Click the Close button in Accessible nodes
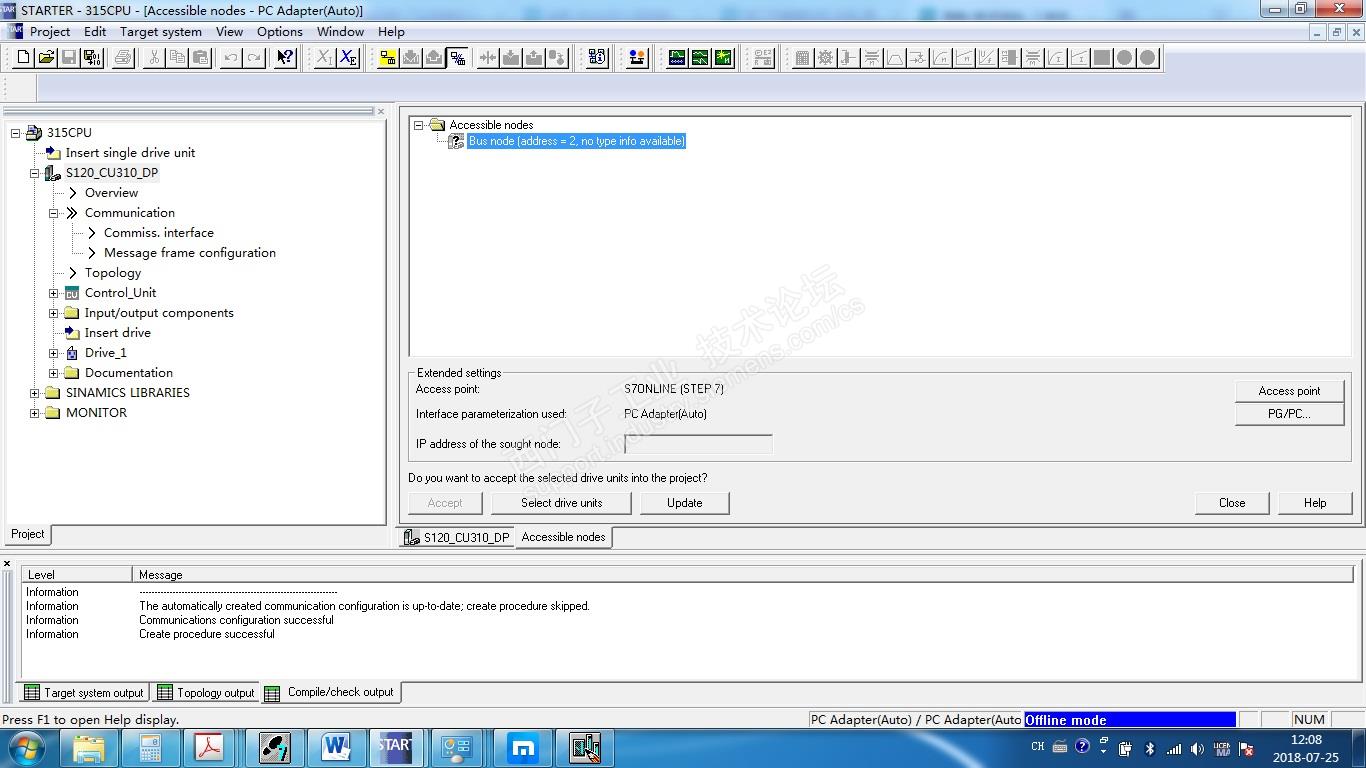 (1232, 503)
